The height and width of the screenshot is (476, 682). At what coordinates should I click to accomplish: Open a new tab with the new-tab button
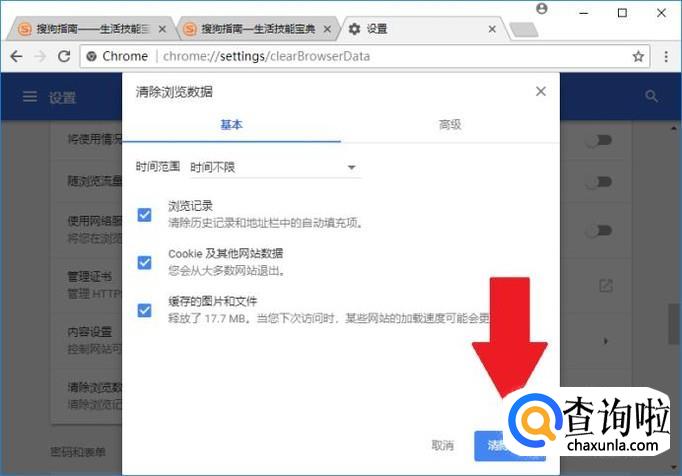[x=524, y=30]
